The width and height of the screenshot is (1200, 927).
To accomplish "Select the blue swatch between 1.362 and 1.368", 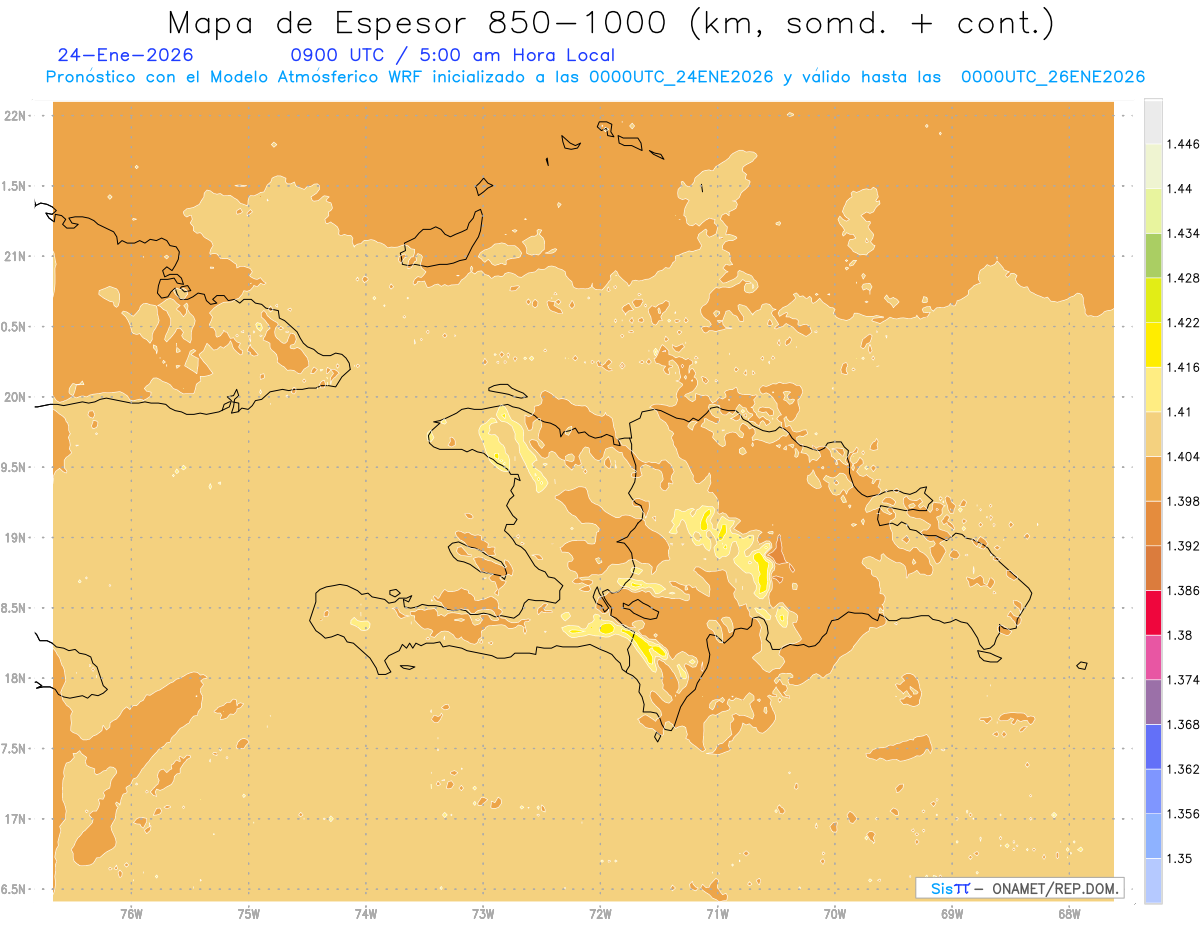I will click(1153, 747).
